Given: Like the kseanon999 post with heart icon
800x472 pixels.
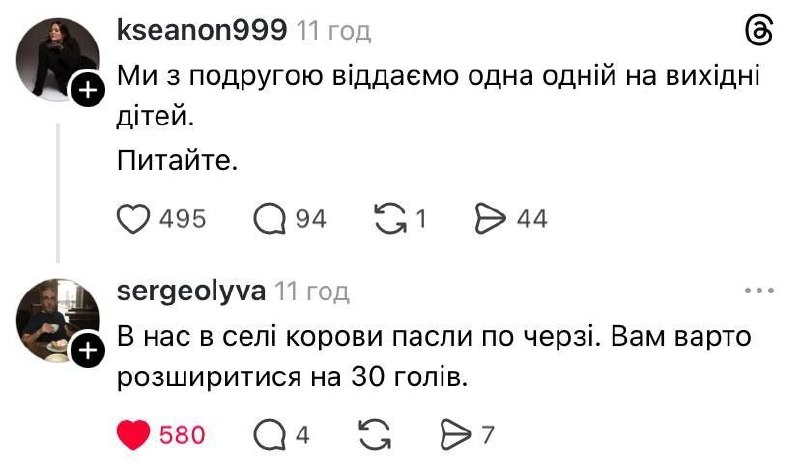Looking at the screenshot, I should 132,219.
